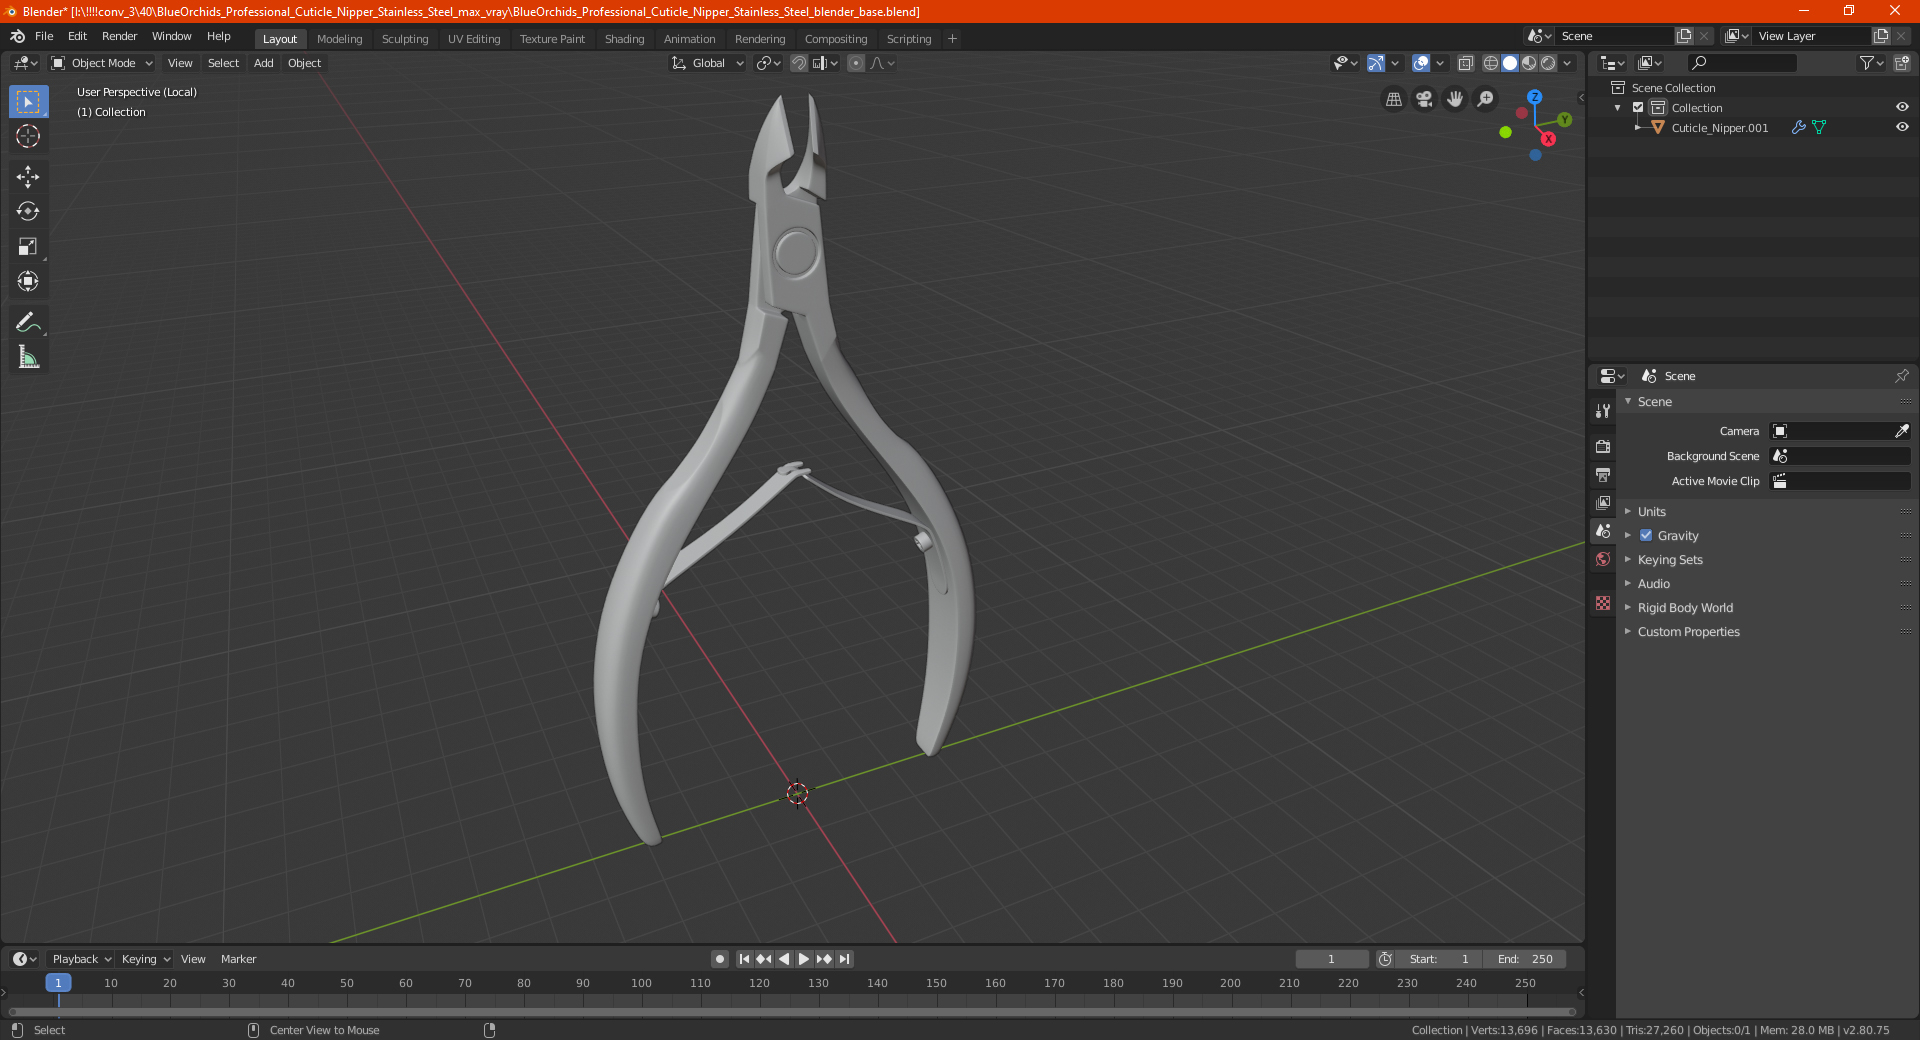Hide Cuticle_Nipper.001 with eye icon
The image size is (1920, 1040).
coord(1902,127)
